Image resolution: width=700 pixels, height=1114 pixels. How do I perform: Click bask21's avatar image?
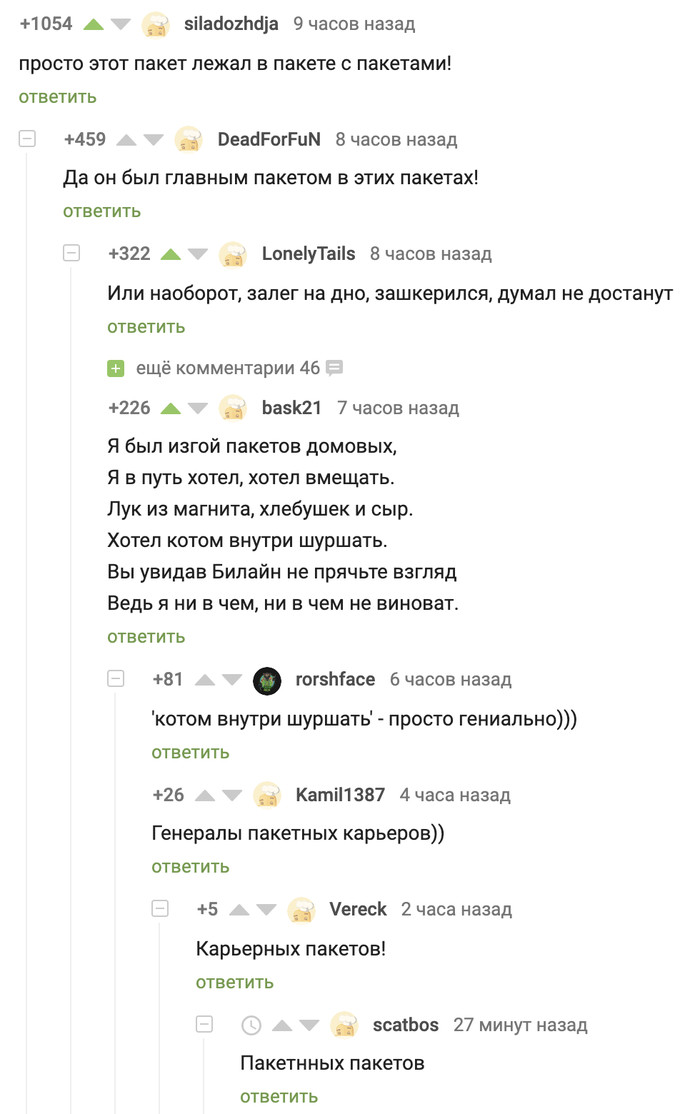(235, 407)
